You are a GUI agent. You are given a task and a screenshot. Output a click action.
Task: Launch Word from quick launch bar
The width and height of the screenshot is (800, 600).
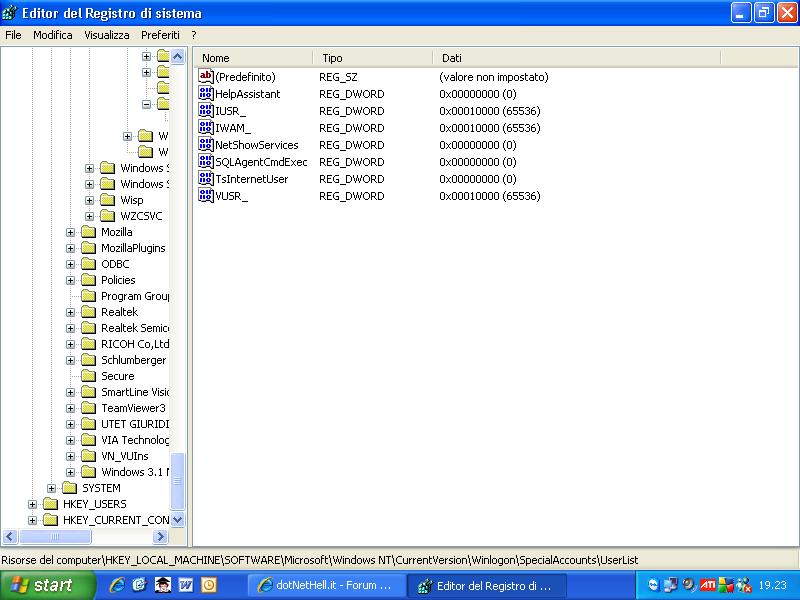click(186, 585)
